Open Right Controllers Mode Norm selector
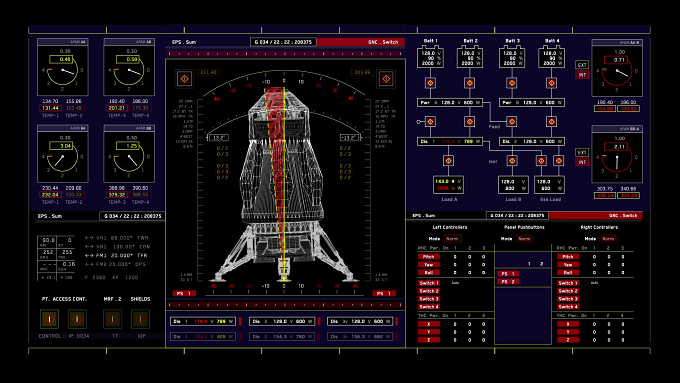This screenshot has height=383, width=680. point(608,239)
